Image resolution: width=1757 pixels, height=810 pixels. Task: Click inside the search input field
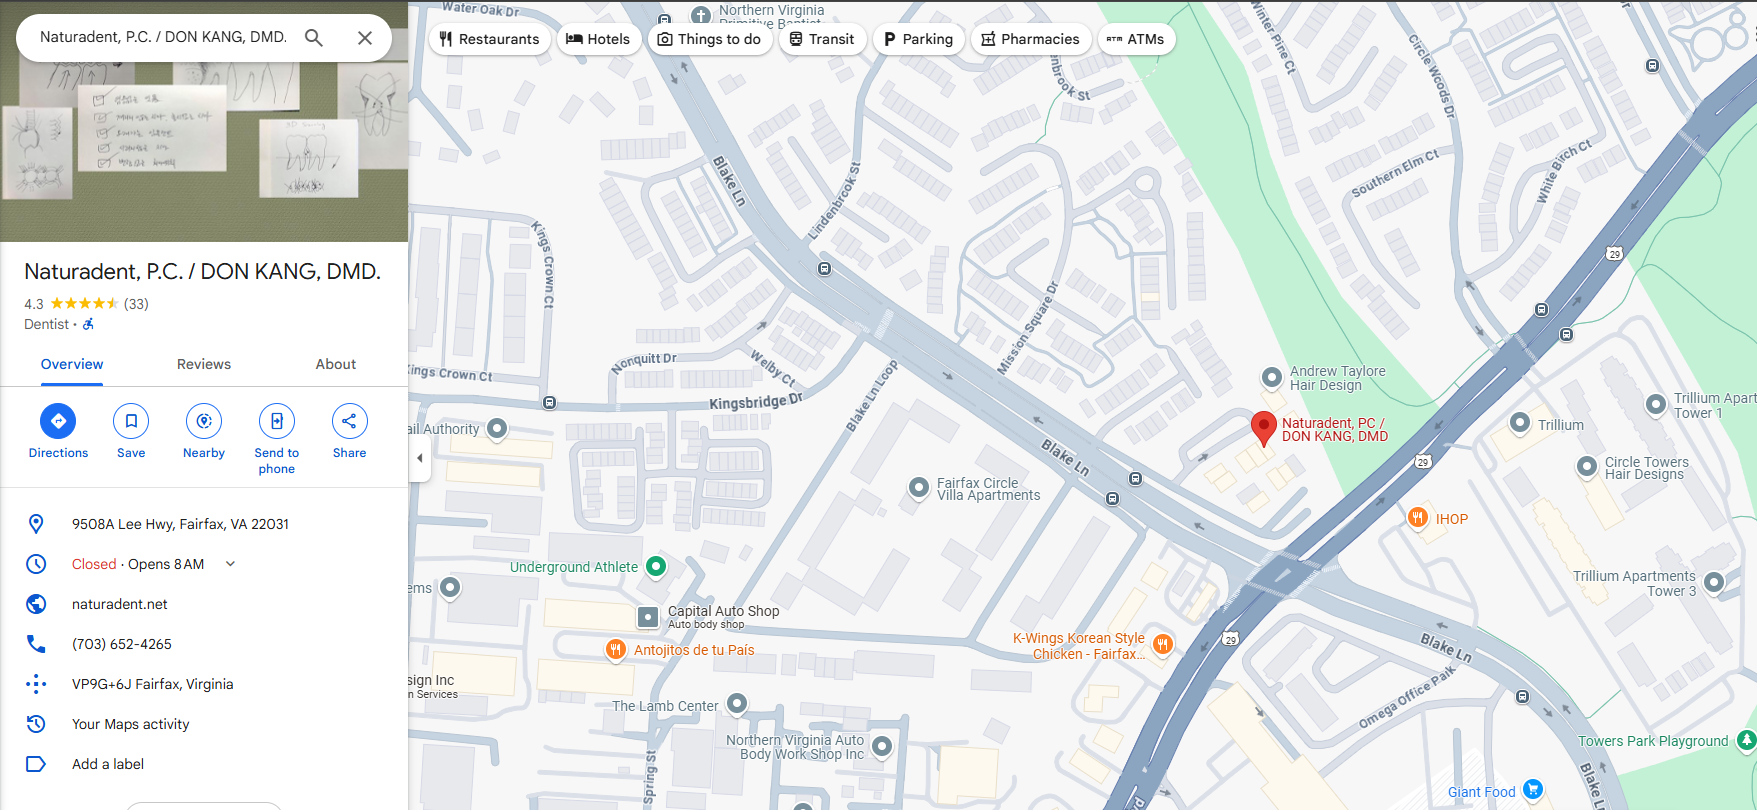tap(163, 37)
